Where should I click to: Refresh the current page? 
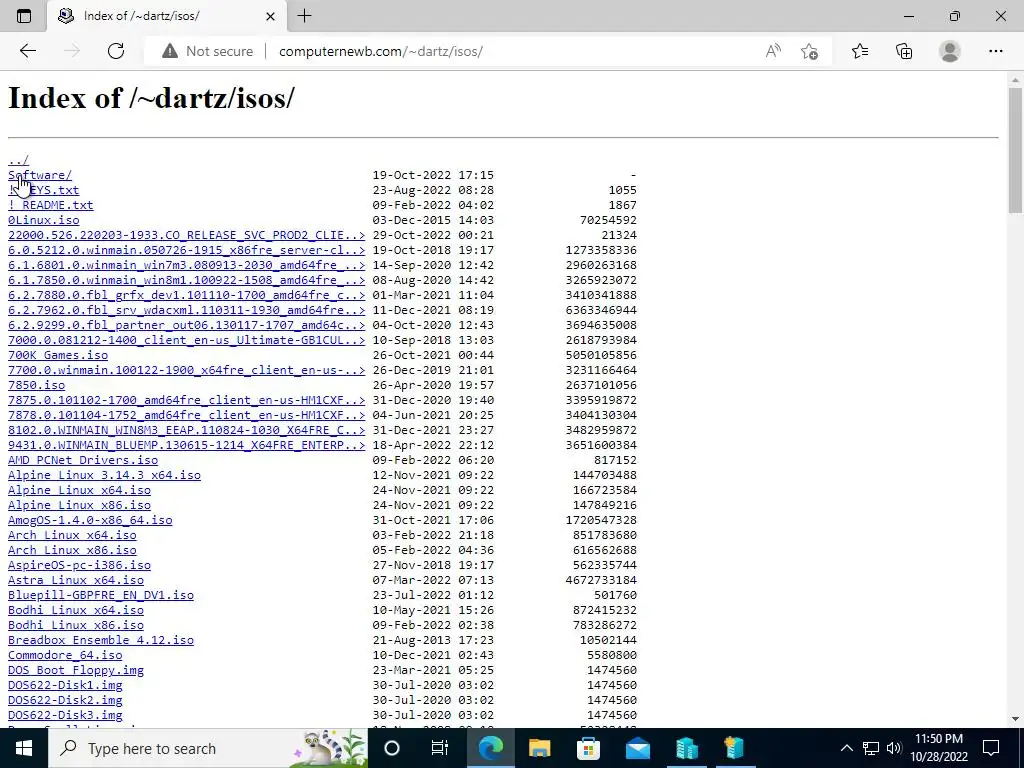116,51
